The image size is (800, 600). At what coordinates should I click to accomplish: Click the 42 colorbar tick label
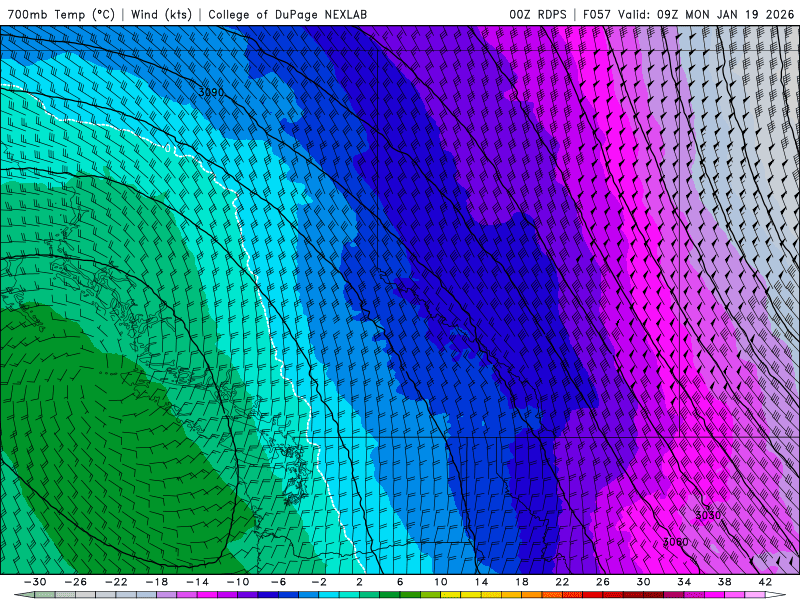[765, 582]
